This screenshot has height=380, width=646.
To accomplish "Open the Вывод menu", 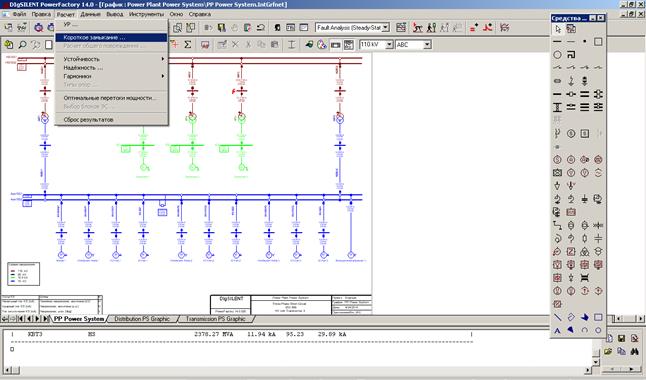I will [115, 14].
